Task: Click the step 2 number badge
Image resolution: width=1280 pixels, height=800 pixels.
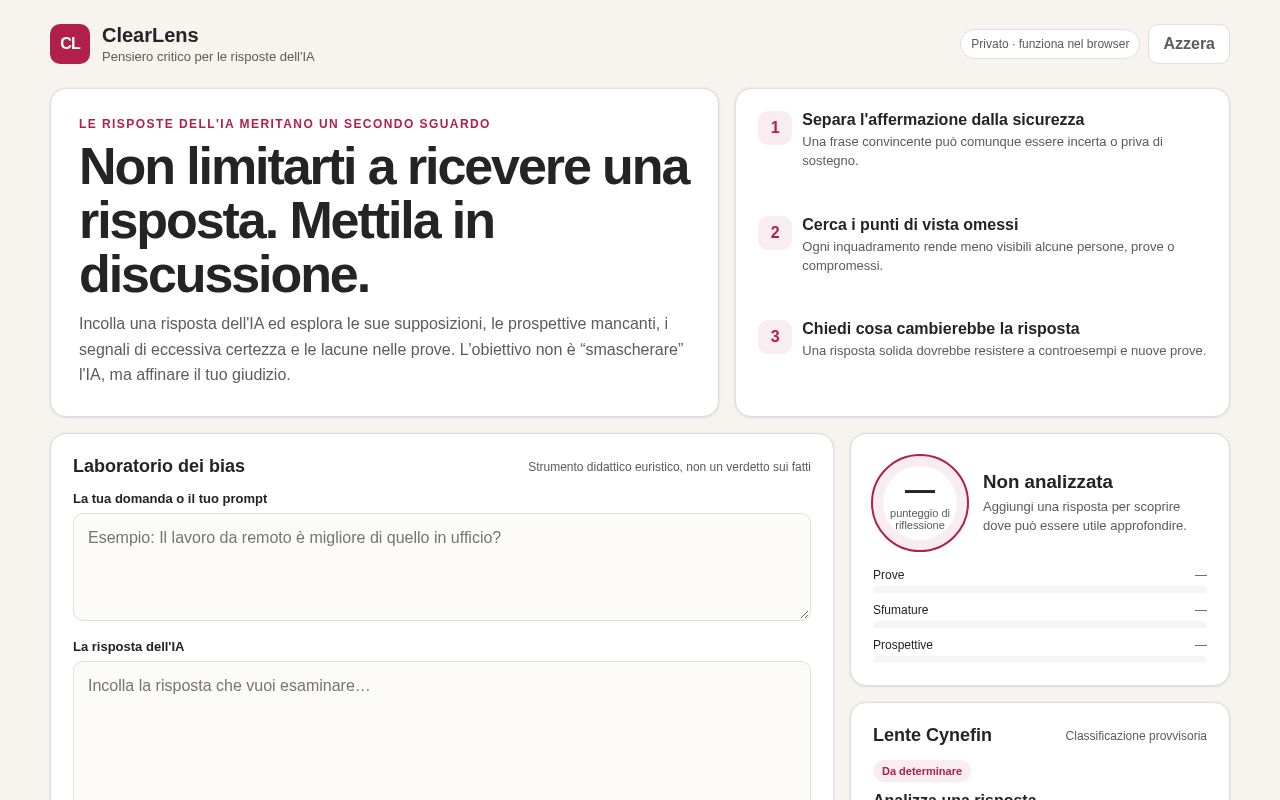Action: click(x=775, y=233)
